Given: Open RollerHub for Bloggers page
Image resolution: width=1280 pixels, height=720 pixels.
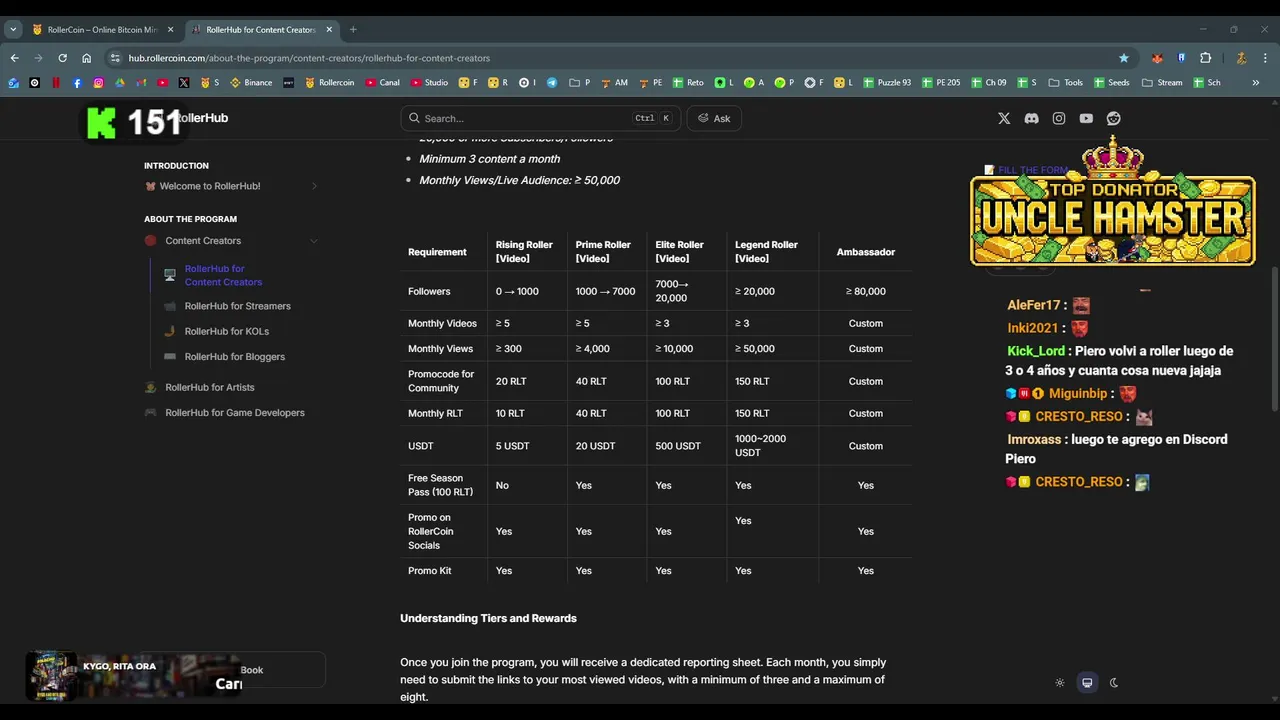Looking at the screenshot, I should coord(234,356).
